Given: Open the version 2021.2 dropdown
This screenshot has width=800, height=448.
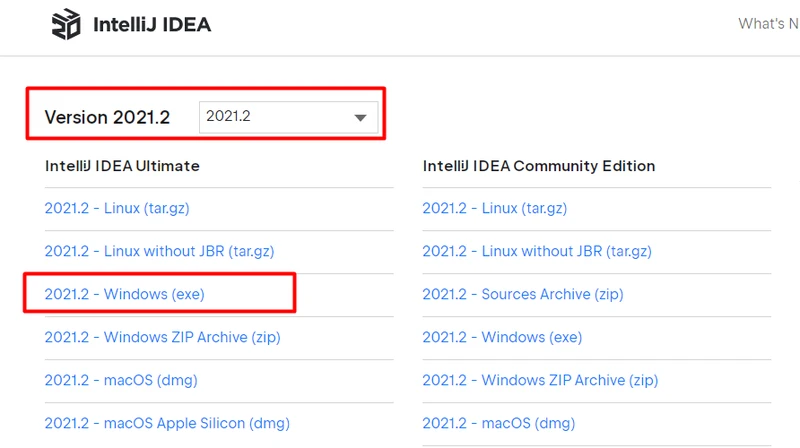Looking at the screenshot, I should point(288,117).
